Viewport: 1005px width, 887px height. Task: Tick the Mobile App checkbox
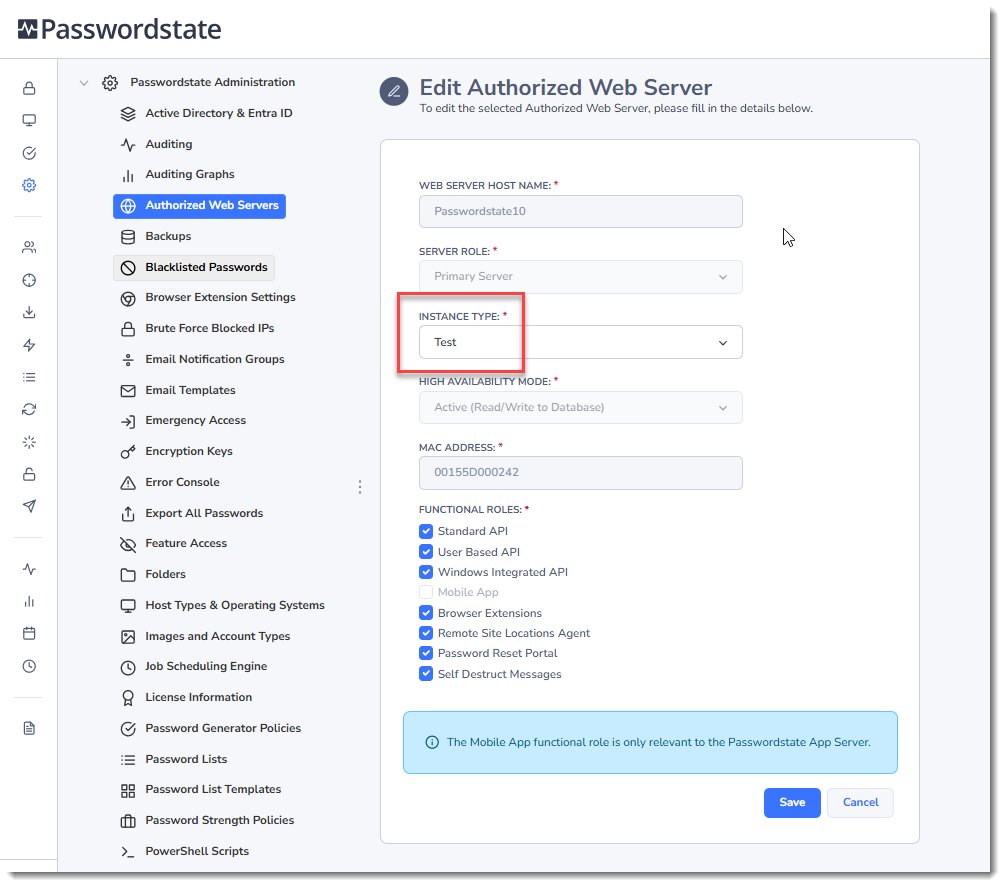[x=426, y=592]
